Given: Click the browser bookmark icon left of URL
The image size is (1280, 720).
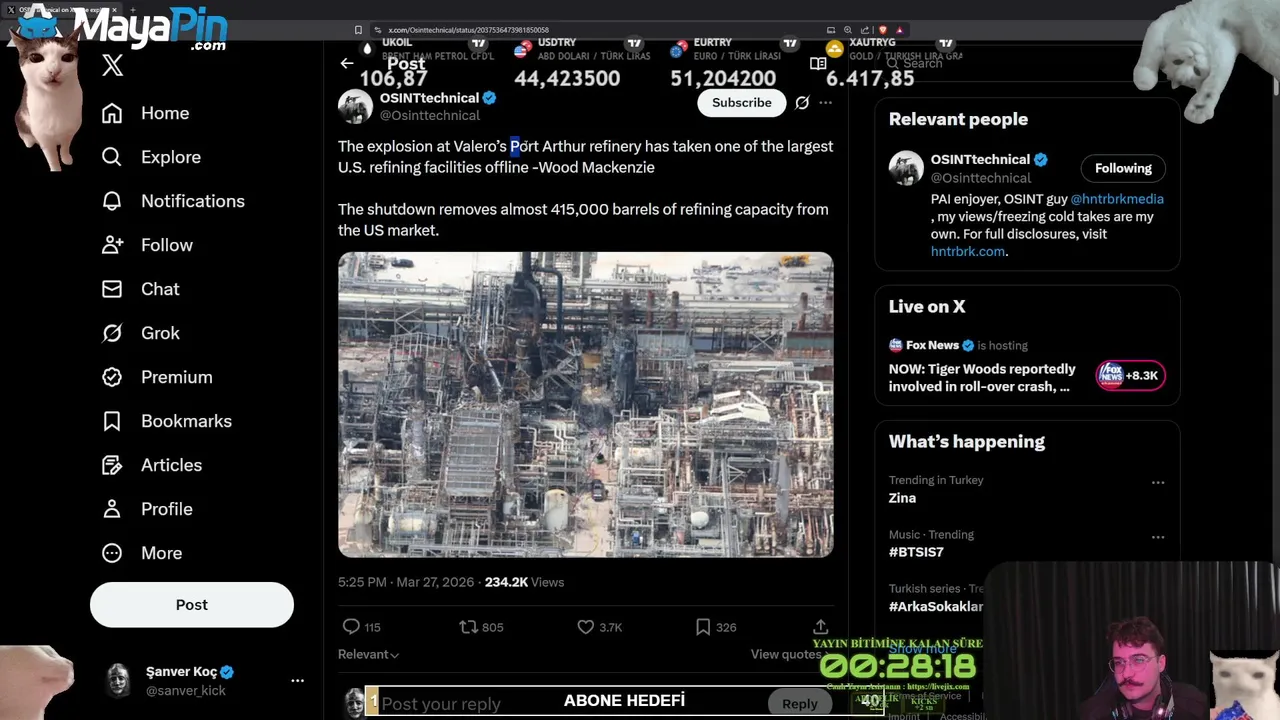Looking at the screenshot, I should pyautogui.click(x=358, y=30).
